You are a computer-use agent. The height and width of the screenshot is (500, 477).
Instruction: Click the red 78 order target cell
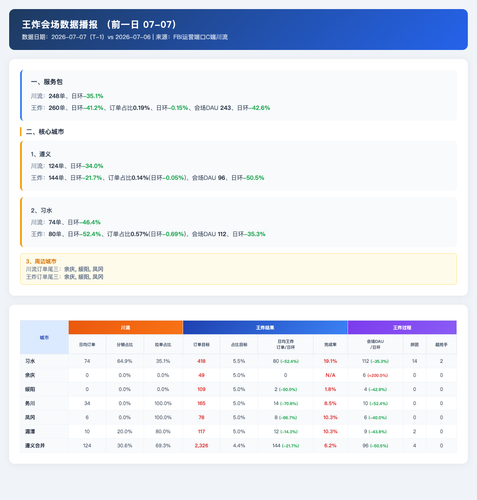pyautogui.click(x=201, y=417)
